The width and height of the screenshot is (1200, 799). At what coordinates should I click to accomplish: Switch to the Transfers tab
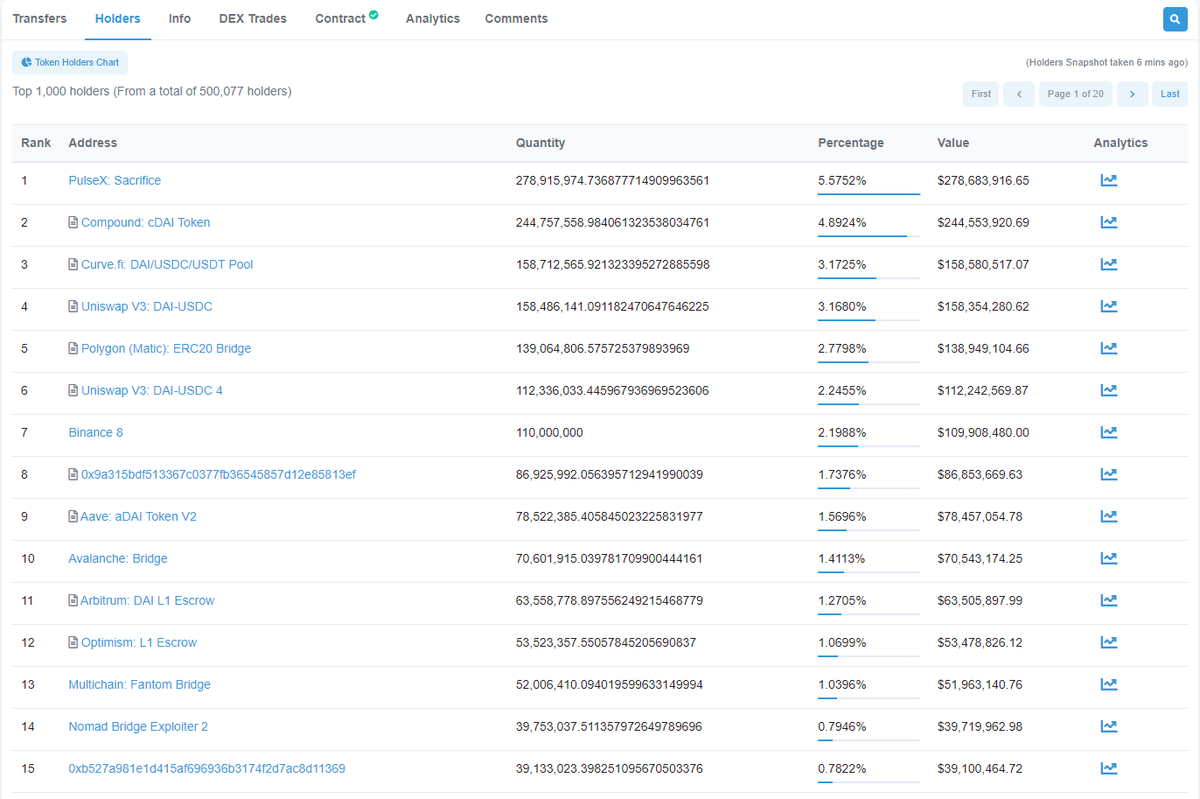click(x=40, y=19)
